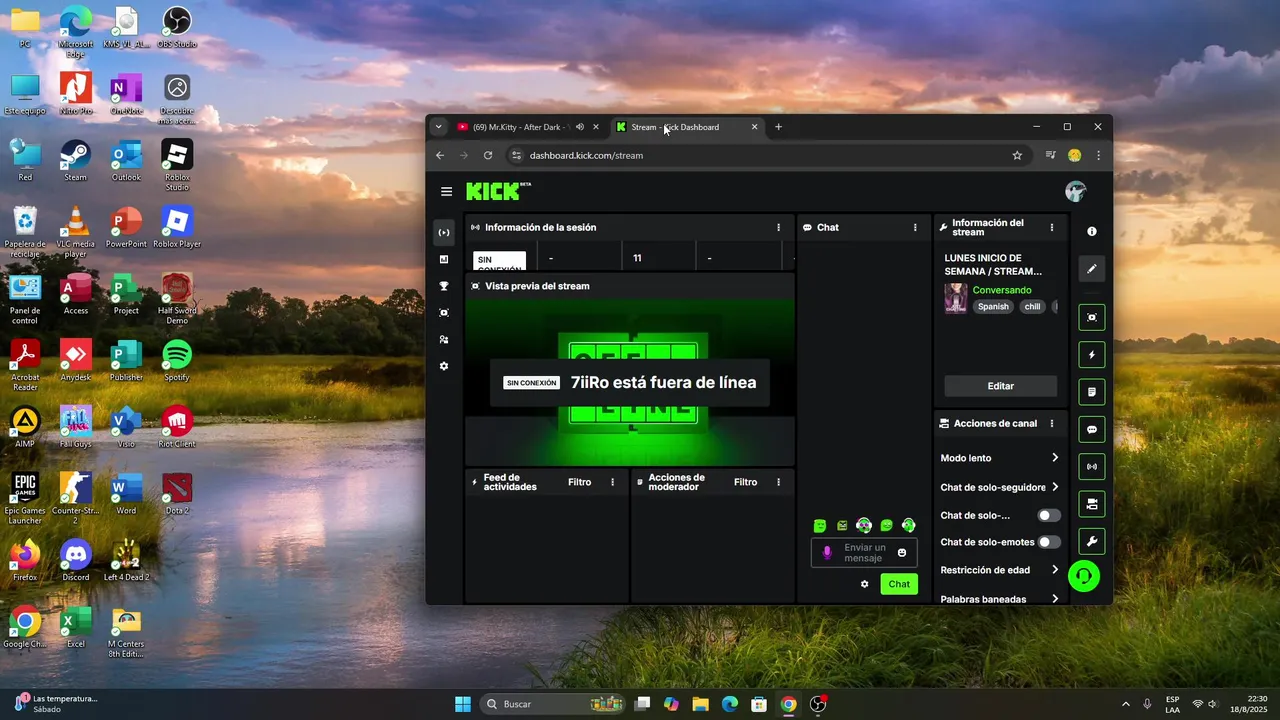Click the info icon in right panel strip

tap(1091, 231)
